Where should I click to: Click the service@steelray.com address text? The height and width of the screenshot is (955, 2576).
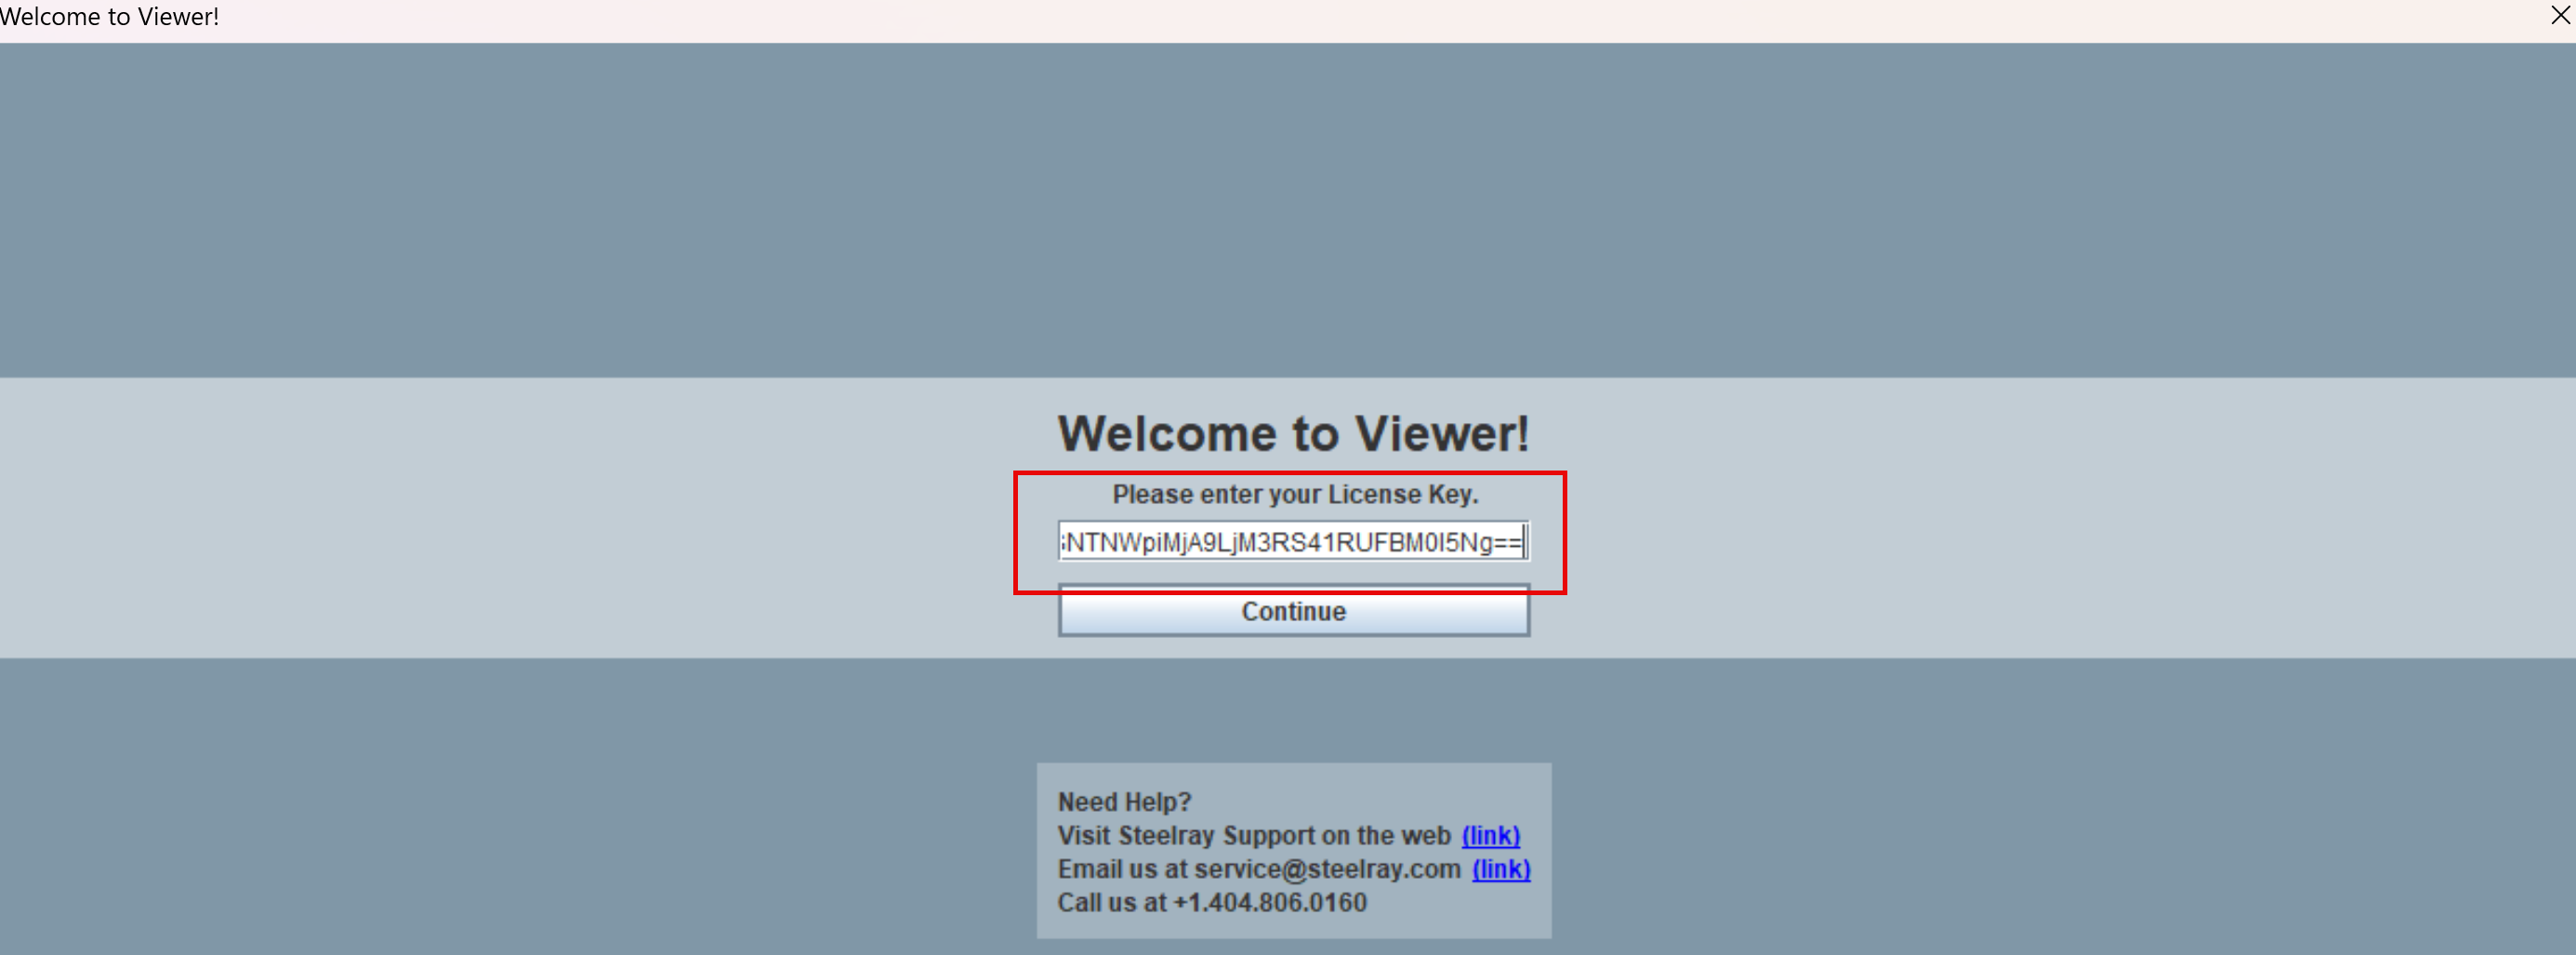(1327, 869)
